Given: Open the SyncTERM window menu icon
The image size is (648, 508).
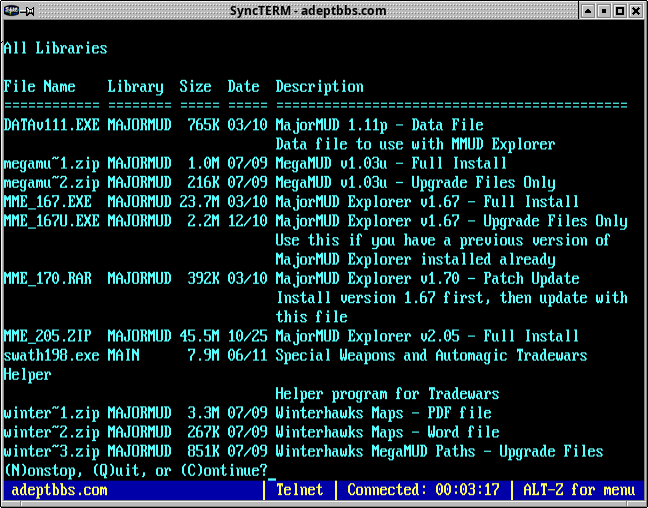Looking at the screenshot, I should click(x=11, y=10).
